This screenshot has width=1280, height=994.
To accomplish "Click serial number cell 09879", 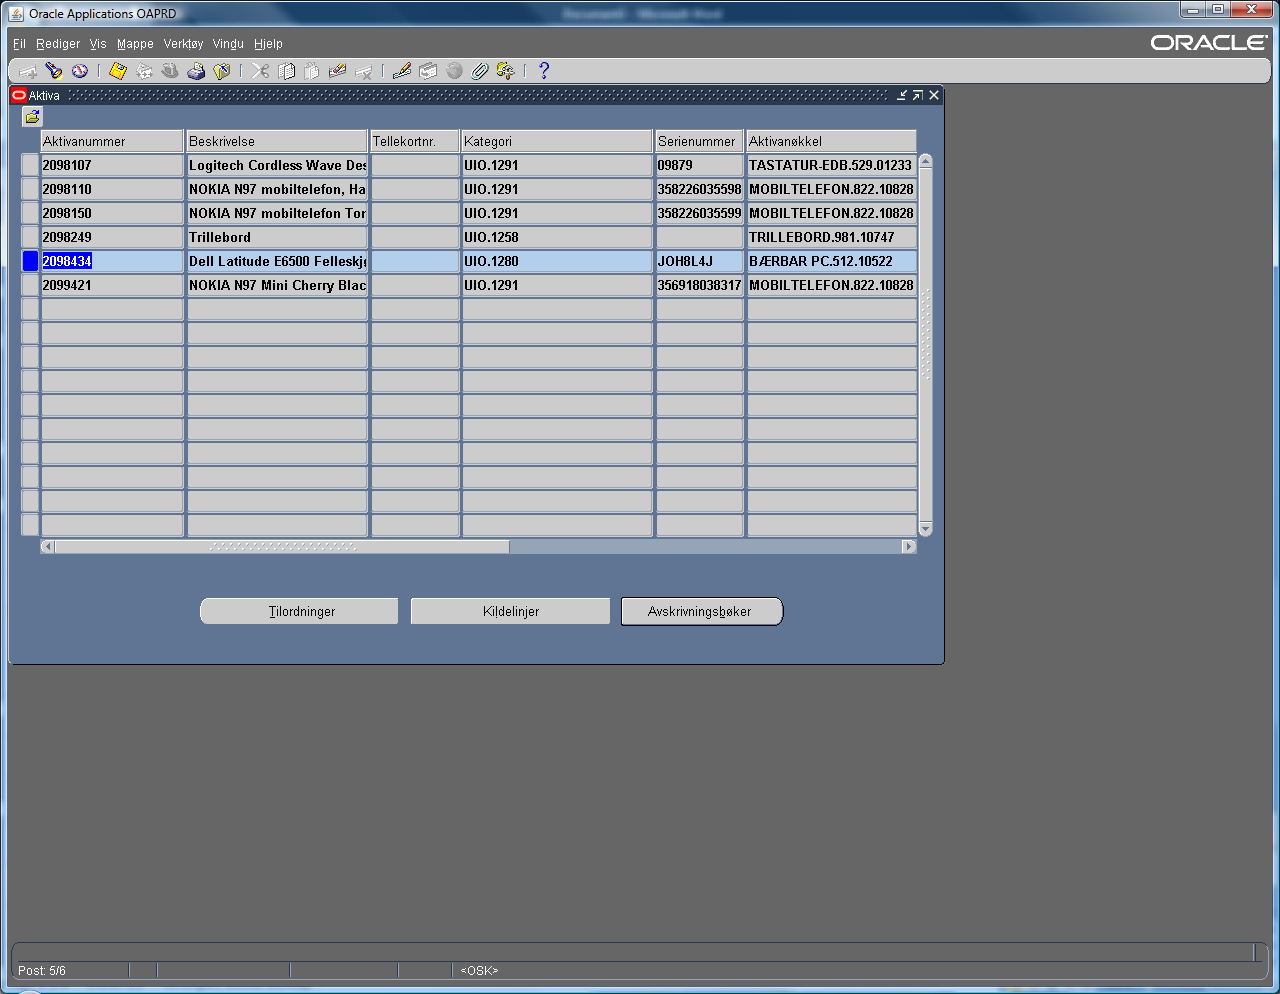I will coord(700,165).
